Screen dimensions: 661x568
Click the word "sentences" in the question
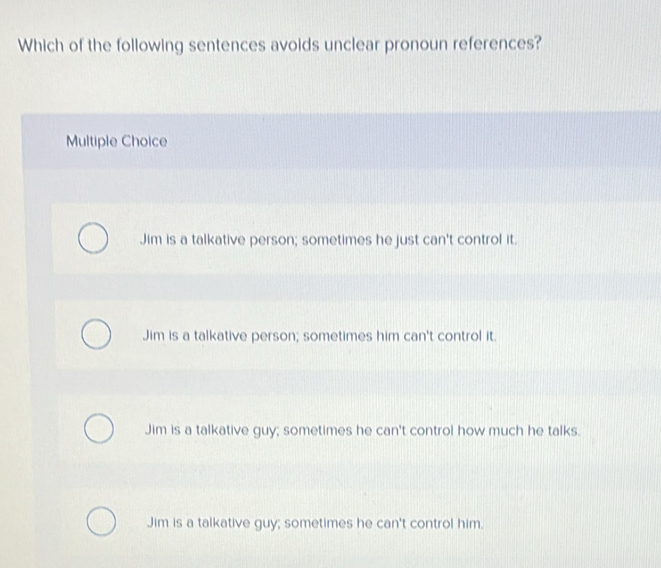227,45
